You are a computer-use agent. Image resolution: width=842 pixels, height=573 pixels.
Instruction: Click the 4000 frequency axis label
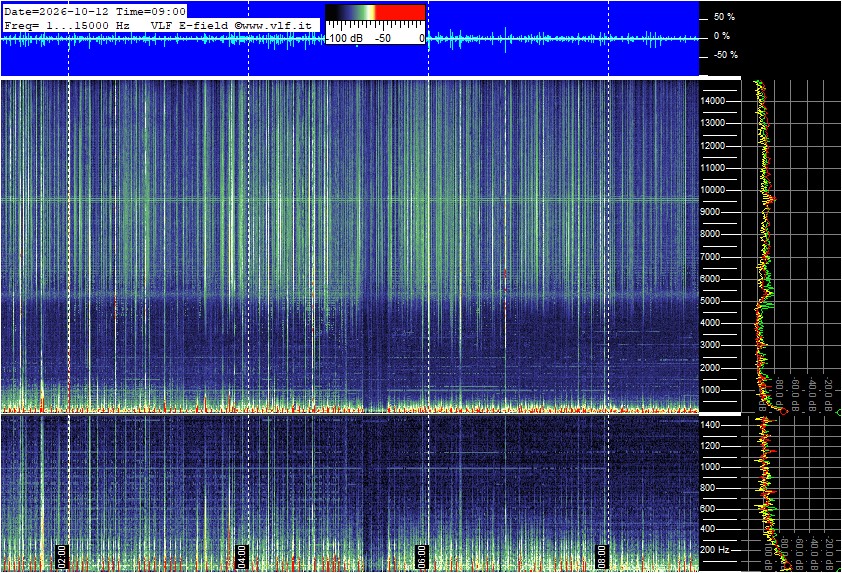pos(710,323)
